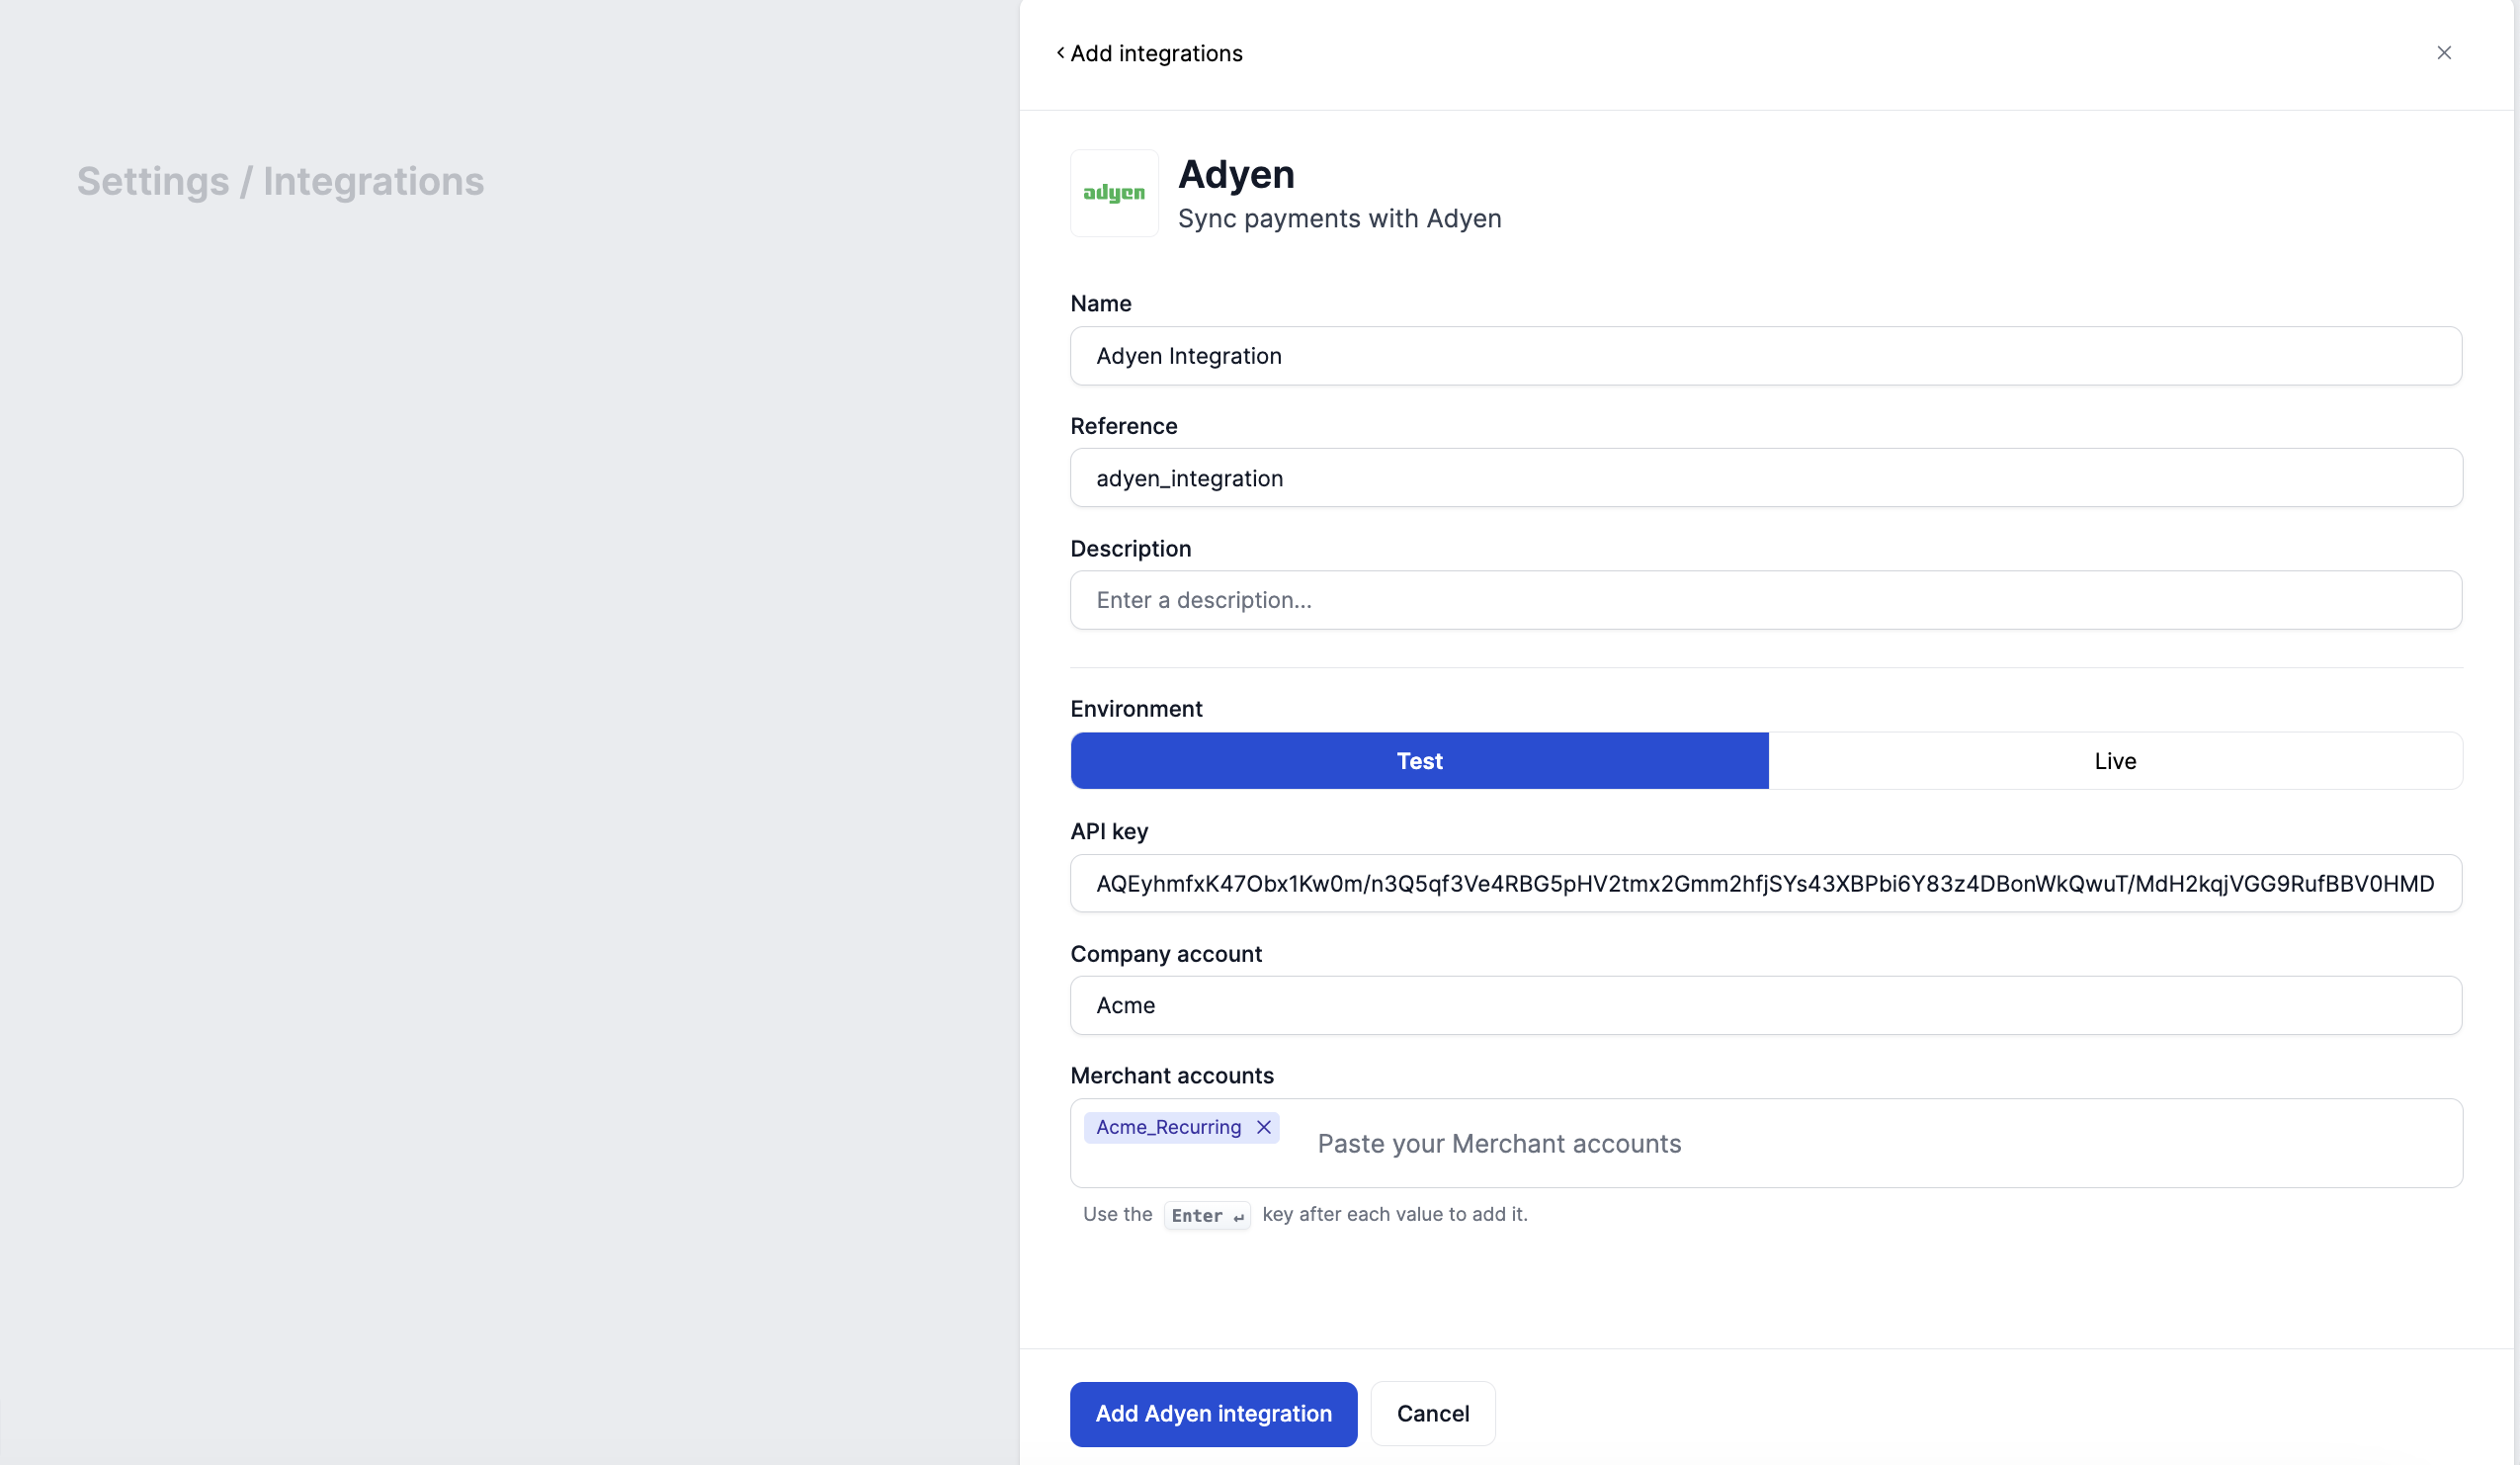Screen dimensions: 2520x1465
Task: Go back via the Add integrations link
Action: click(x=1156, y=53)
